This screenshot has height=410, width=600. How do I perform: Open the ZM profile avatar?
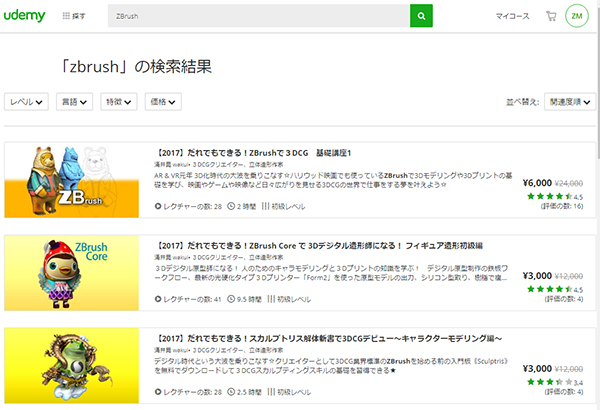(577, 17)
